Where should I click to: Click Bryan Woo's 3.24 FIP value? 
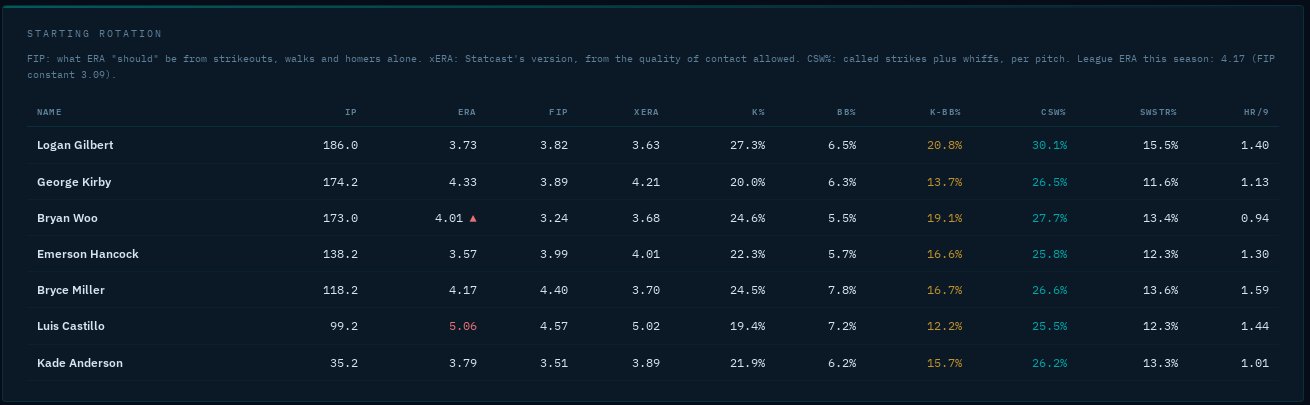click(x=554, y=218)
